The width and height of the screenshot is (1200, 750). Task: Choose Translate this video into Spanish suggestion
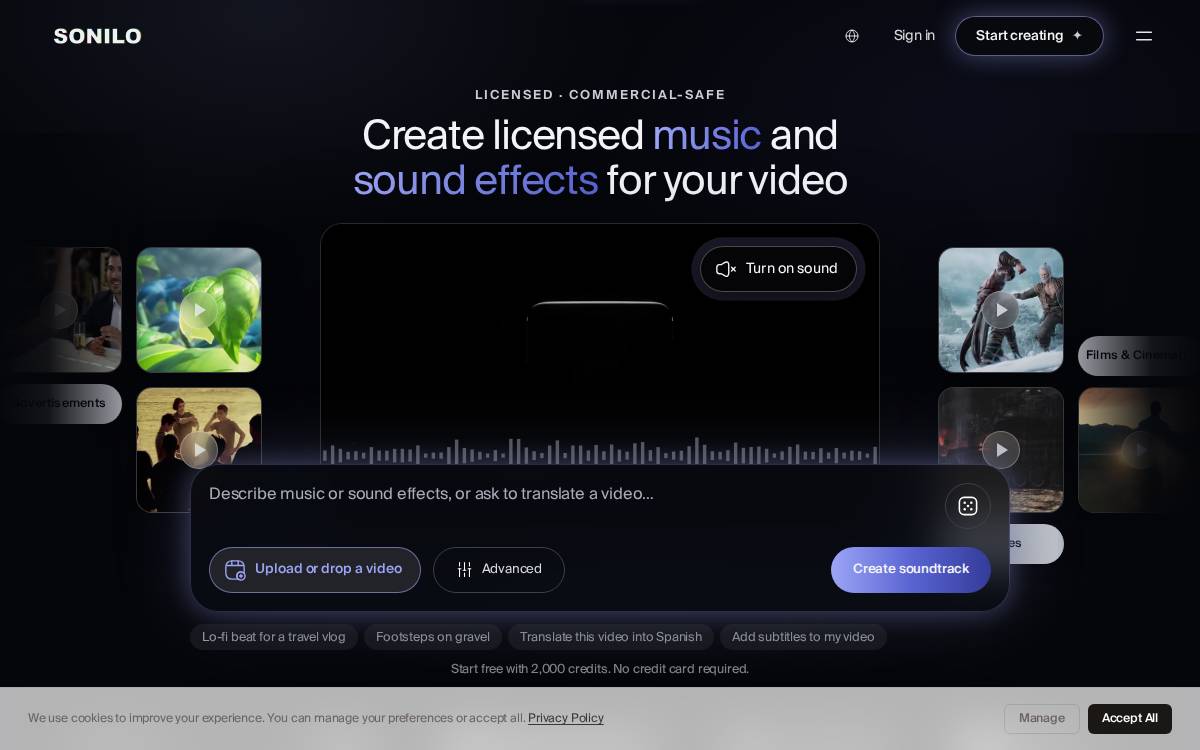point(611,637)
